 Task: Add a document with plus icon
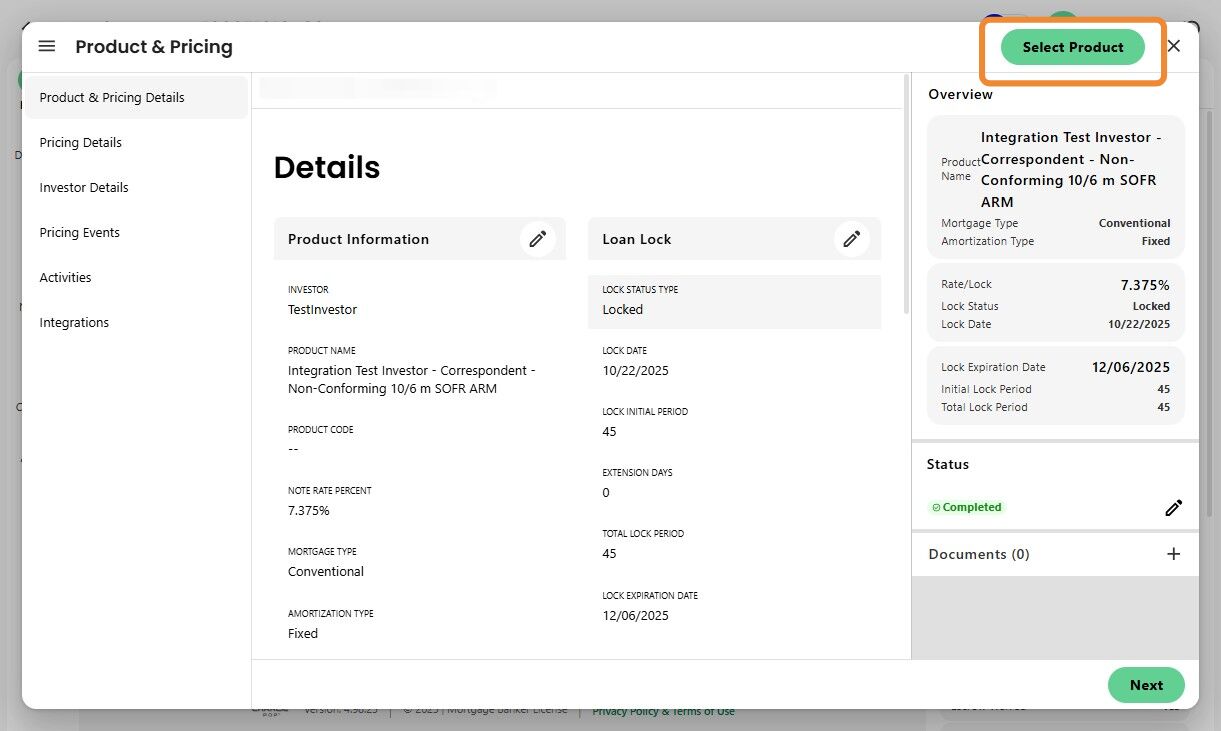click(1174, 554)
